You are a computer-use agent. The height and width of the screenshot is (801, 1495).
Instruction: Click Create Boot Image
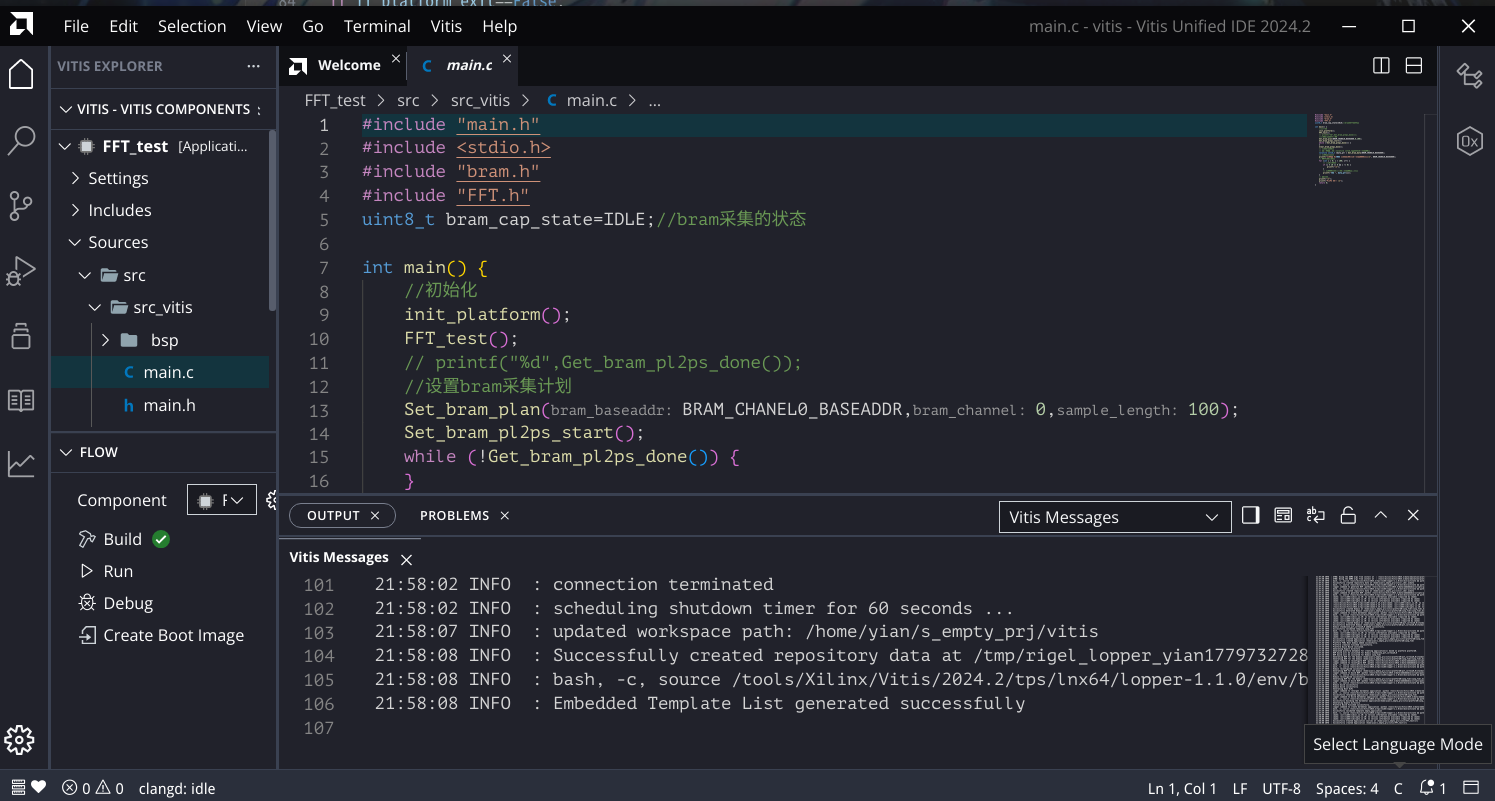click(173, 636)
